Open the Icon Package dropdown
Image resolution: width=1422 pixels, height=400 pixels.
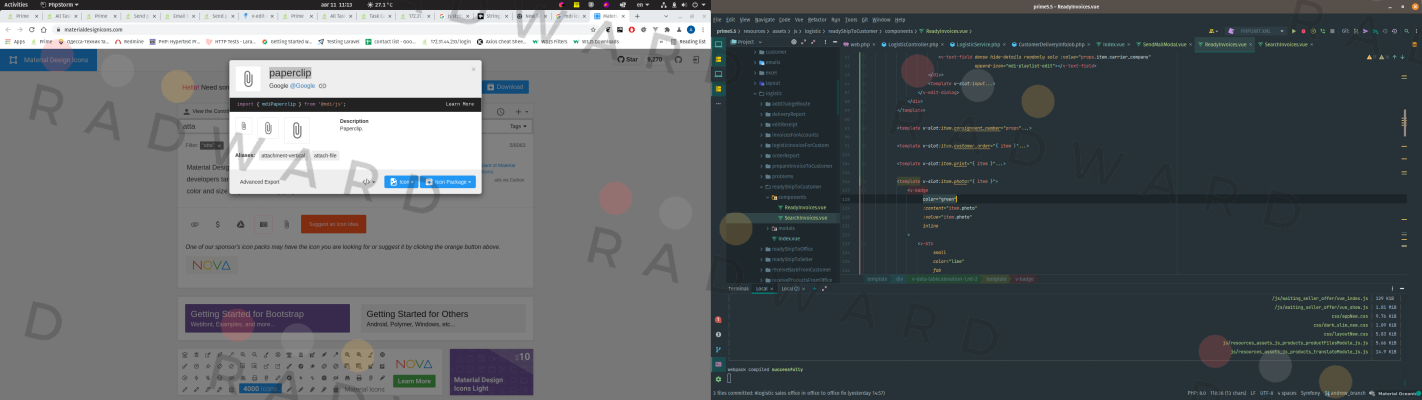[447, 182]
